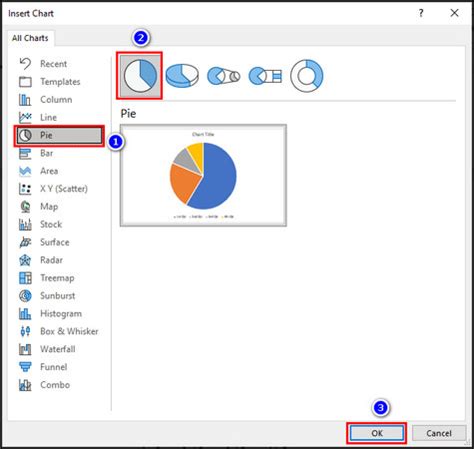Click the X Y Scatter category icon
The height and width of the screenshot is (449, 474).
click(25, 189)
